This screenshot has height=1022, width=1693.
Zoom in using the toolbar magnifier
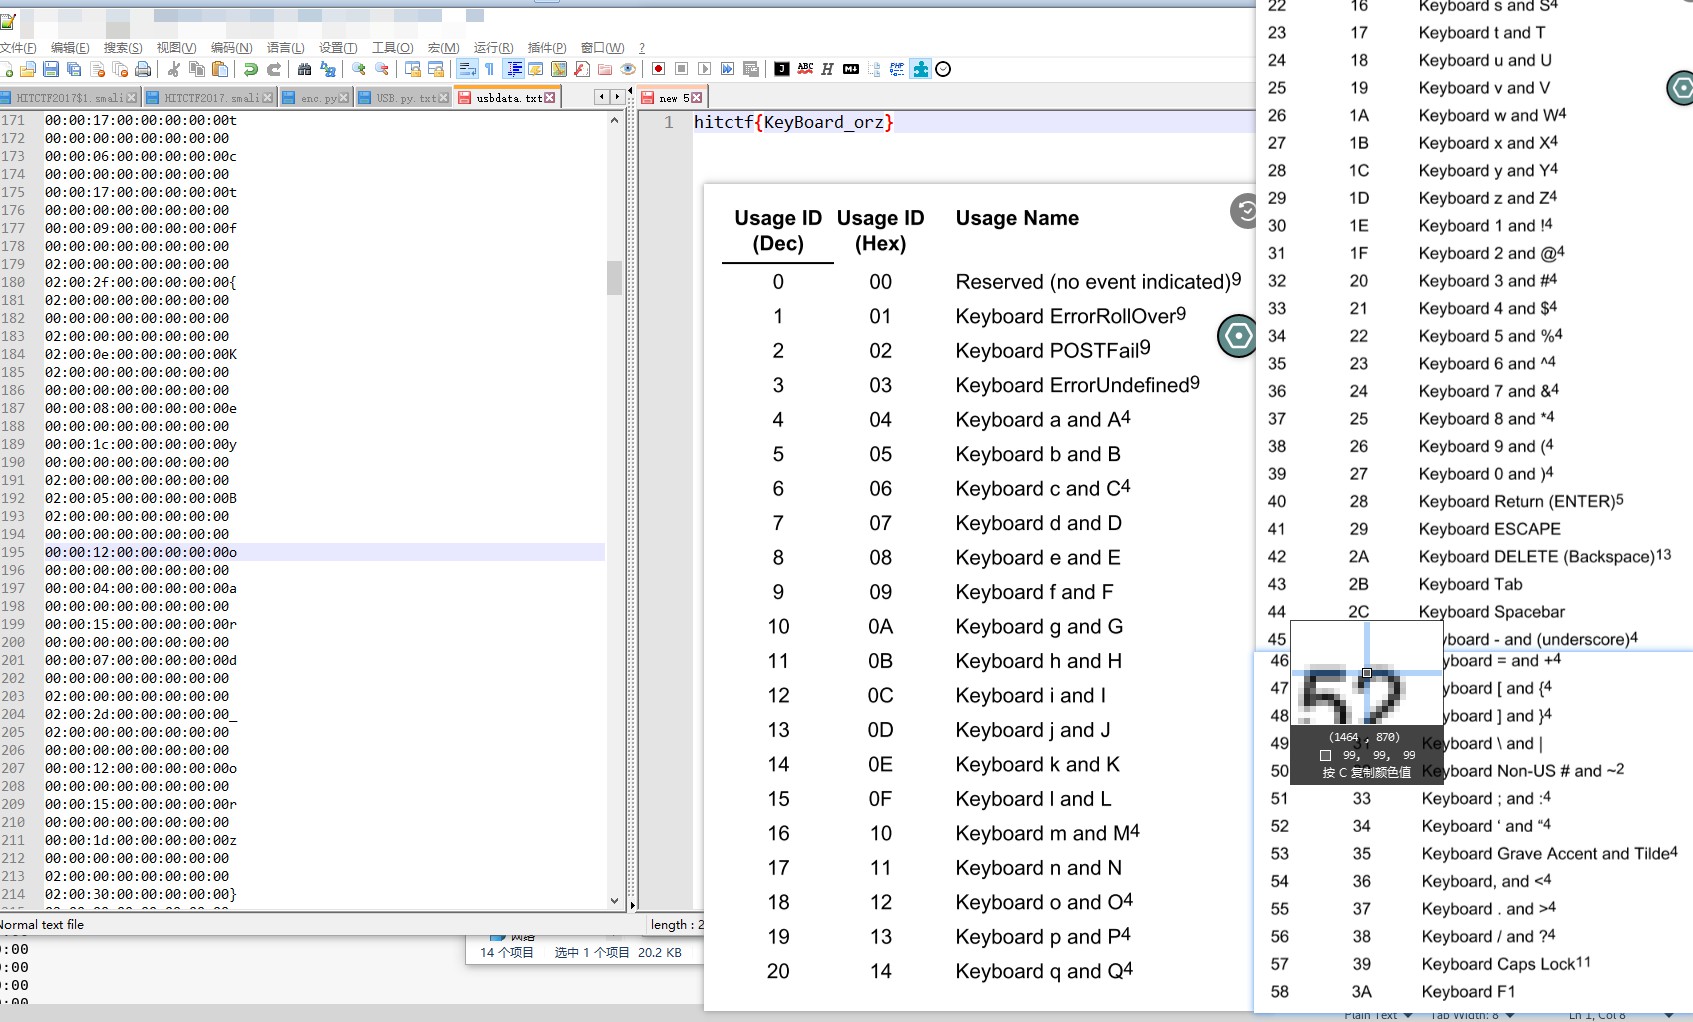click(x=359, y=69)
